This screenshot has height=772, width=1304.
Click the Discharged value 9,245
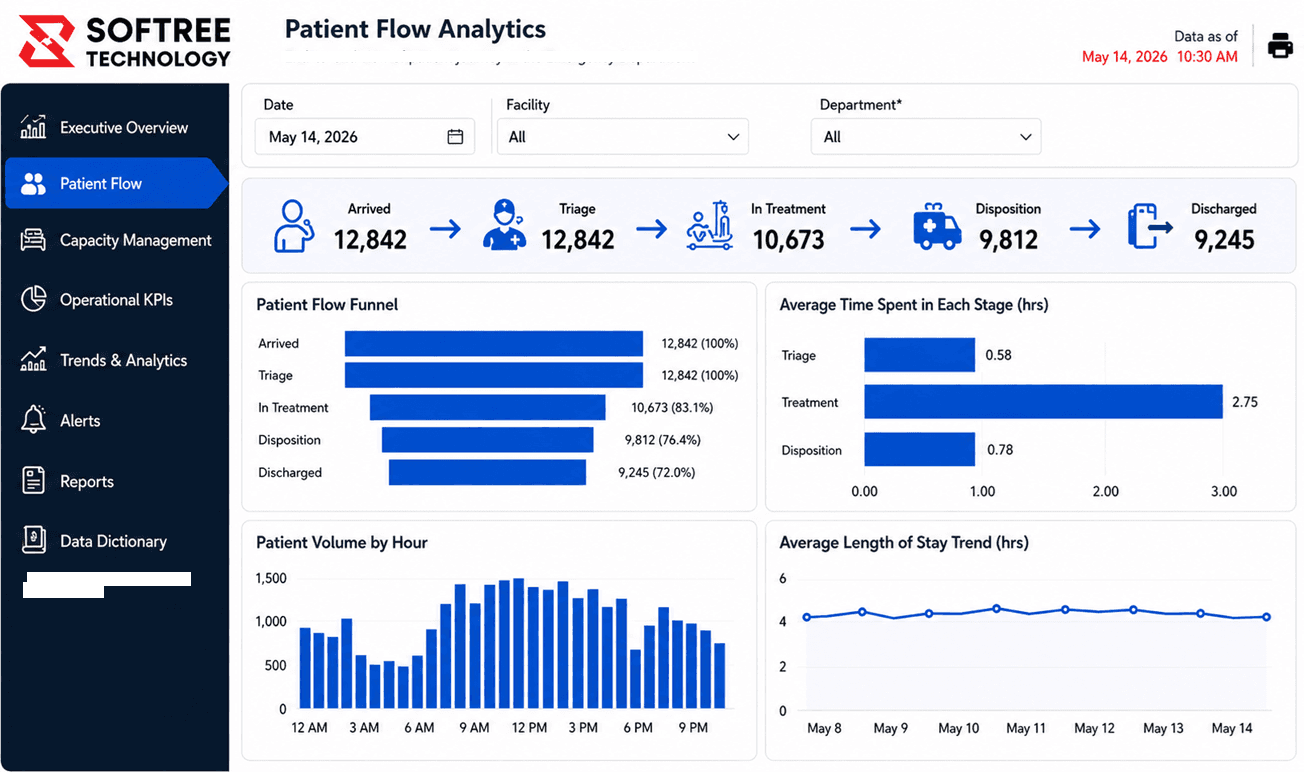pyautogui.click(x=1224, y=240)
